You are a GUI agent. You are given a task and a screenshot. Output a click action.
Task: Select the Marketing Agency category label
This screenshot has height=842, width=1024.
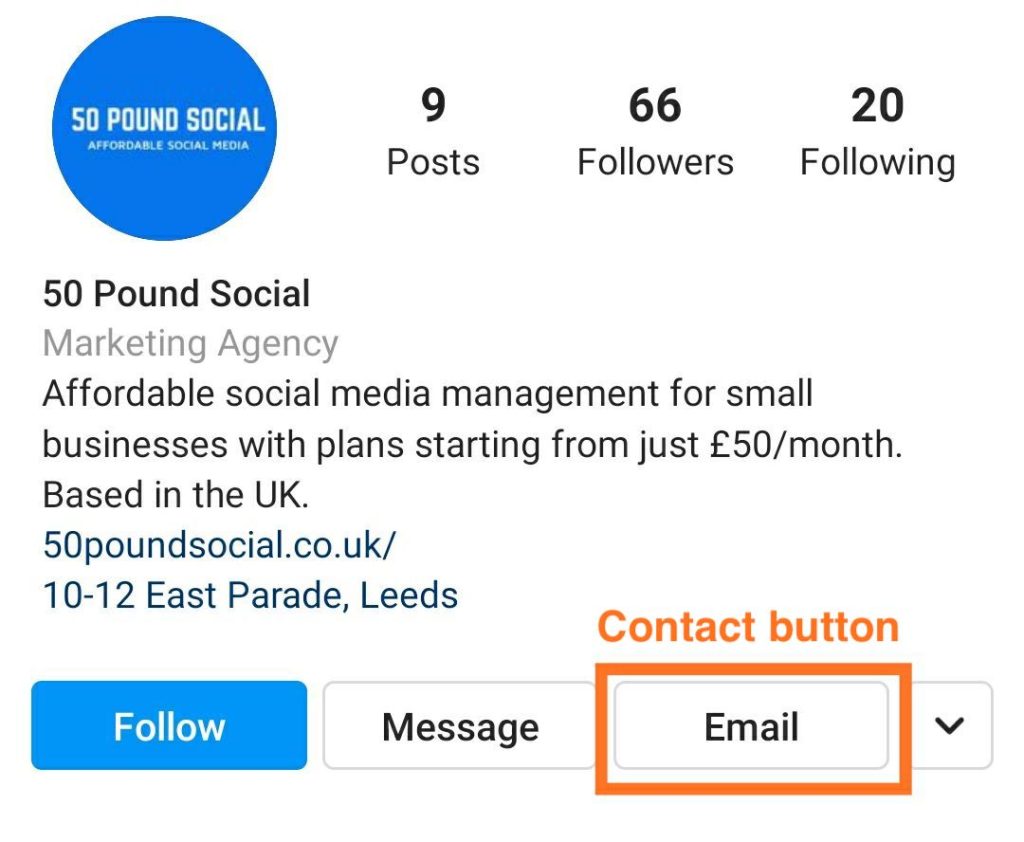(190, 344)
